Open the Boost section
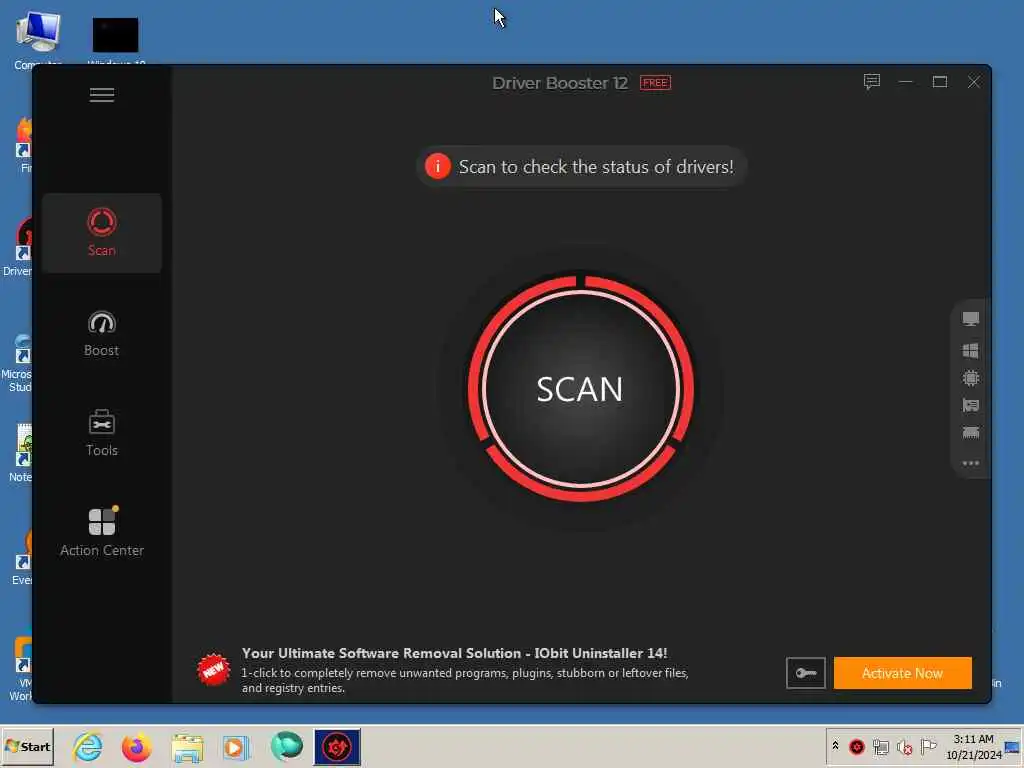1024x768 pixels. point(102,334)
